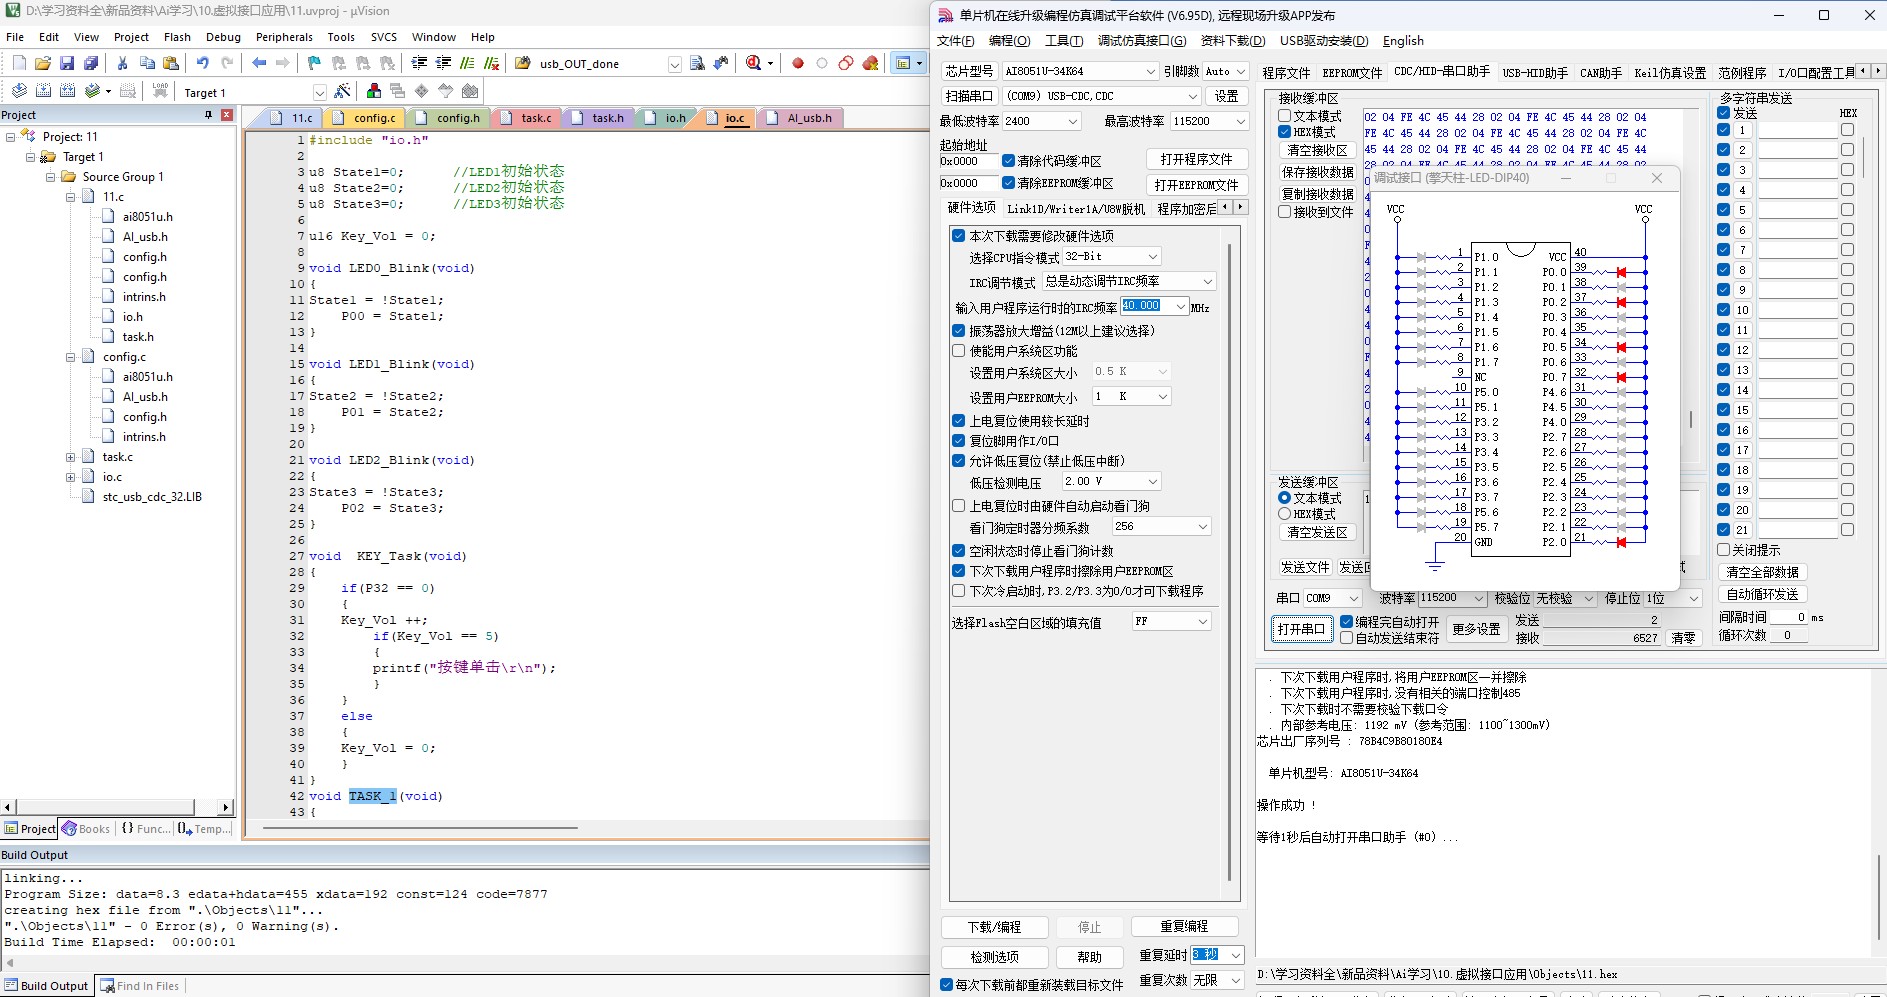Click the Download LOAD icon
Viewport: 1887px width, 997px height.
(x=160, y=91)
